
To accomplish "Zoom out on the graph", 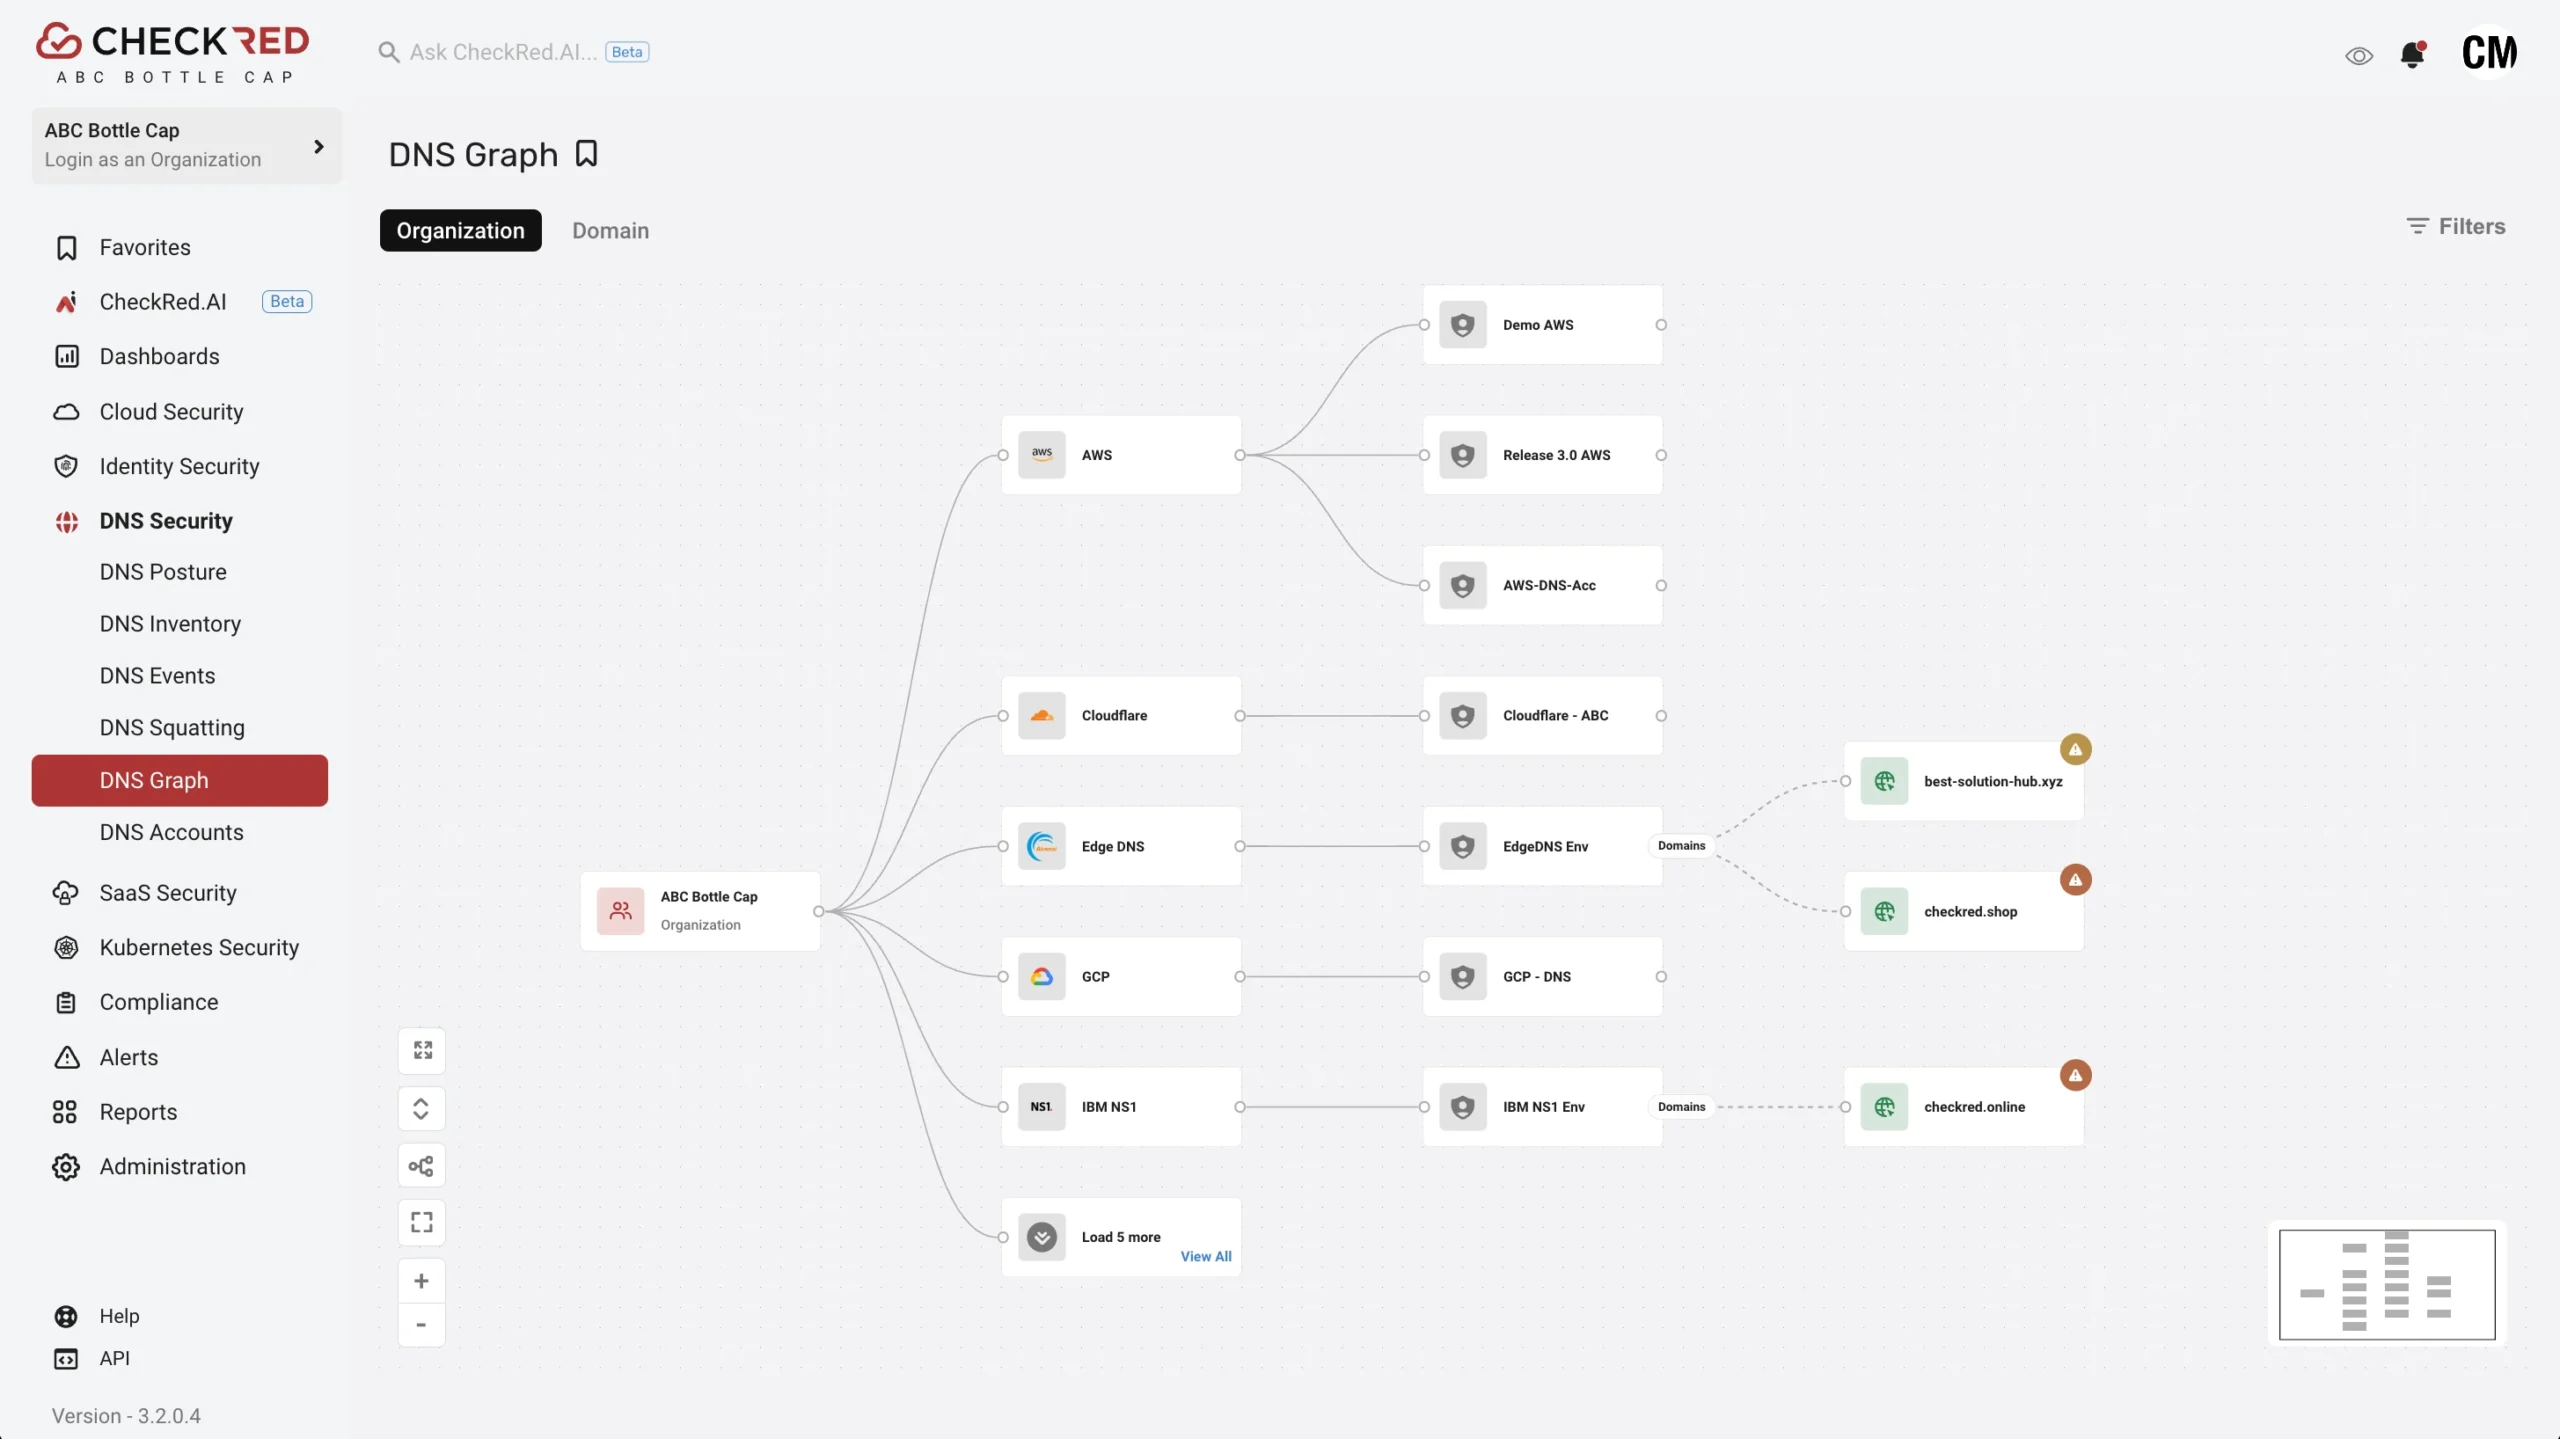I will 422,1326.
